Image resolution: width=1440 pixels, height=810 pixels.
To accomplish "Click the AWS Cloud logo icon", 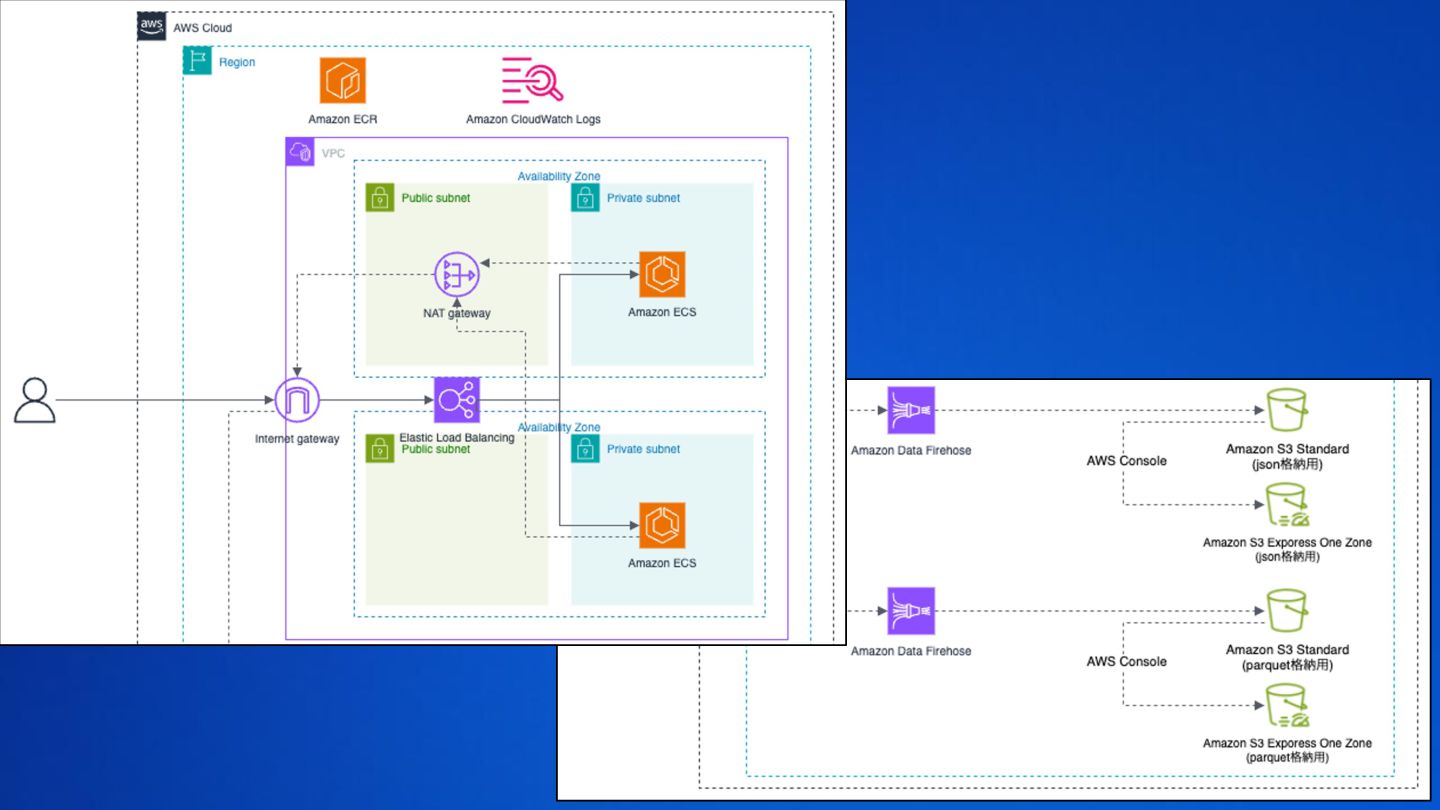I will (152, 27).
